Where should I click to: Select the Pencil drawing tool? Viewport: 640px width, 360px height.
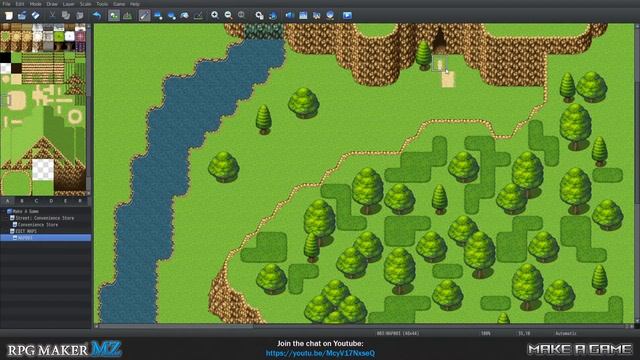[x=144, y=16]
